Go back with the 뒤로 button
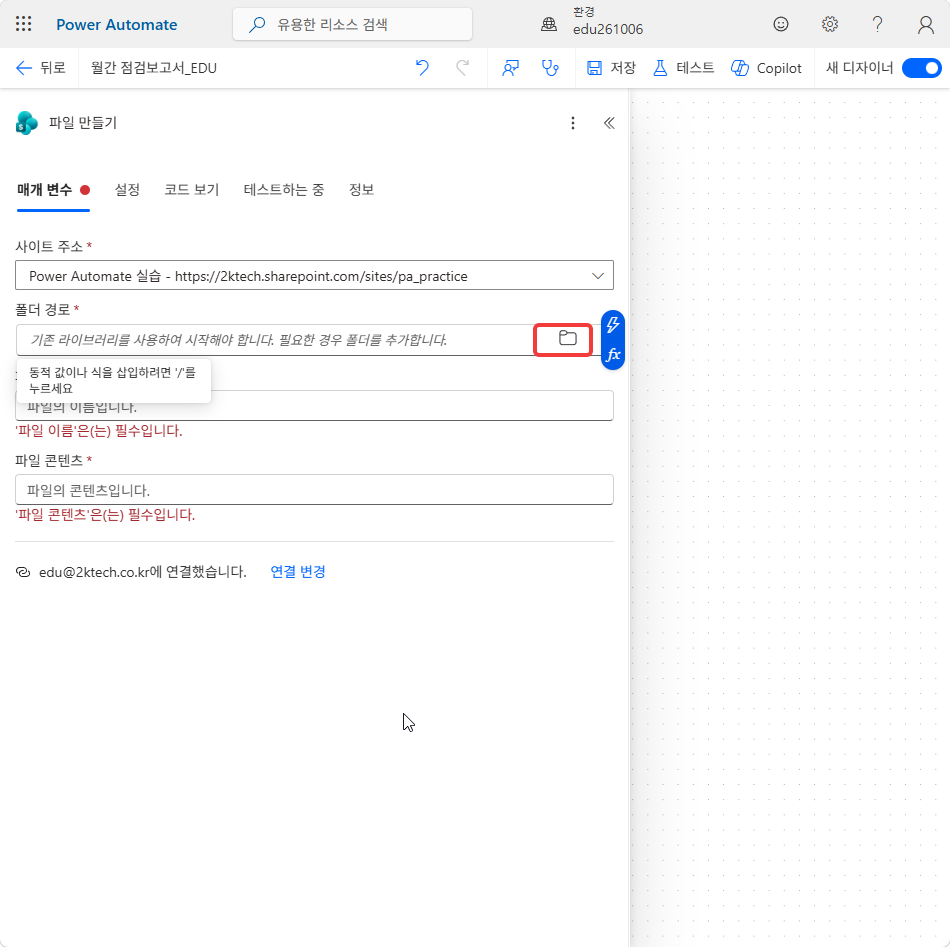 (x=41, y=68)
